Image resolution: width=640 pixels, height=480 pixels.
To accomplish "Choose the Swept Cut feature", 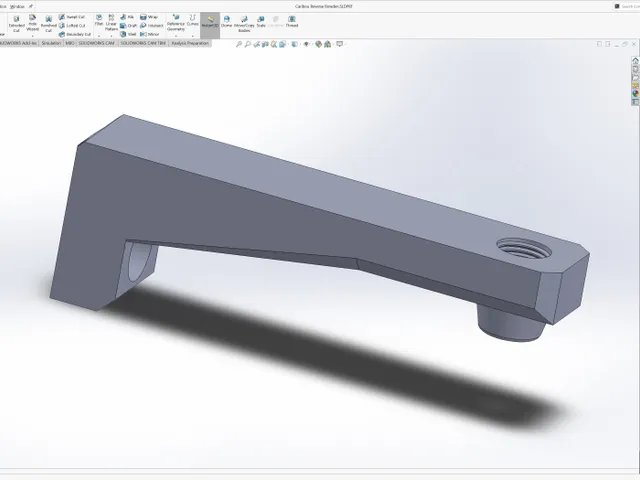I will pos(72,17).
